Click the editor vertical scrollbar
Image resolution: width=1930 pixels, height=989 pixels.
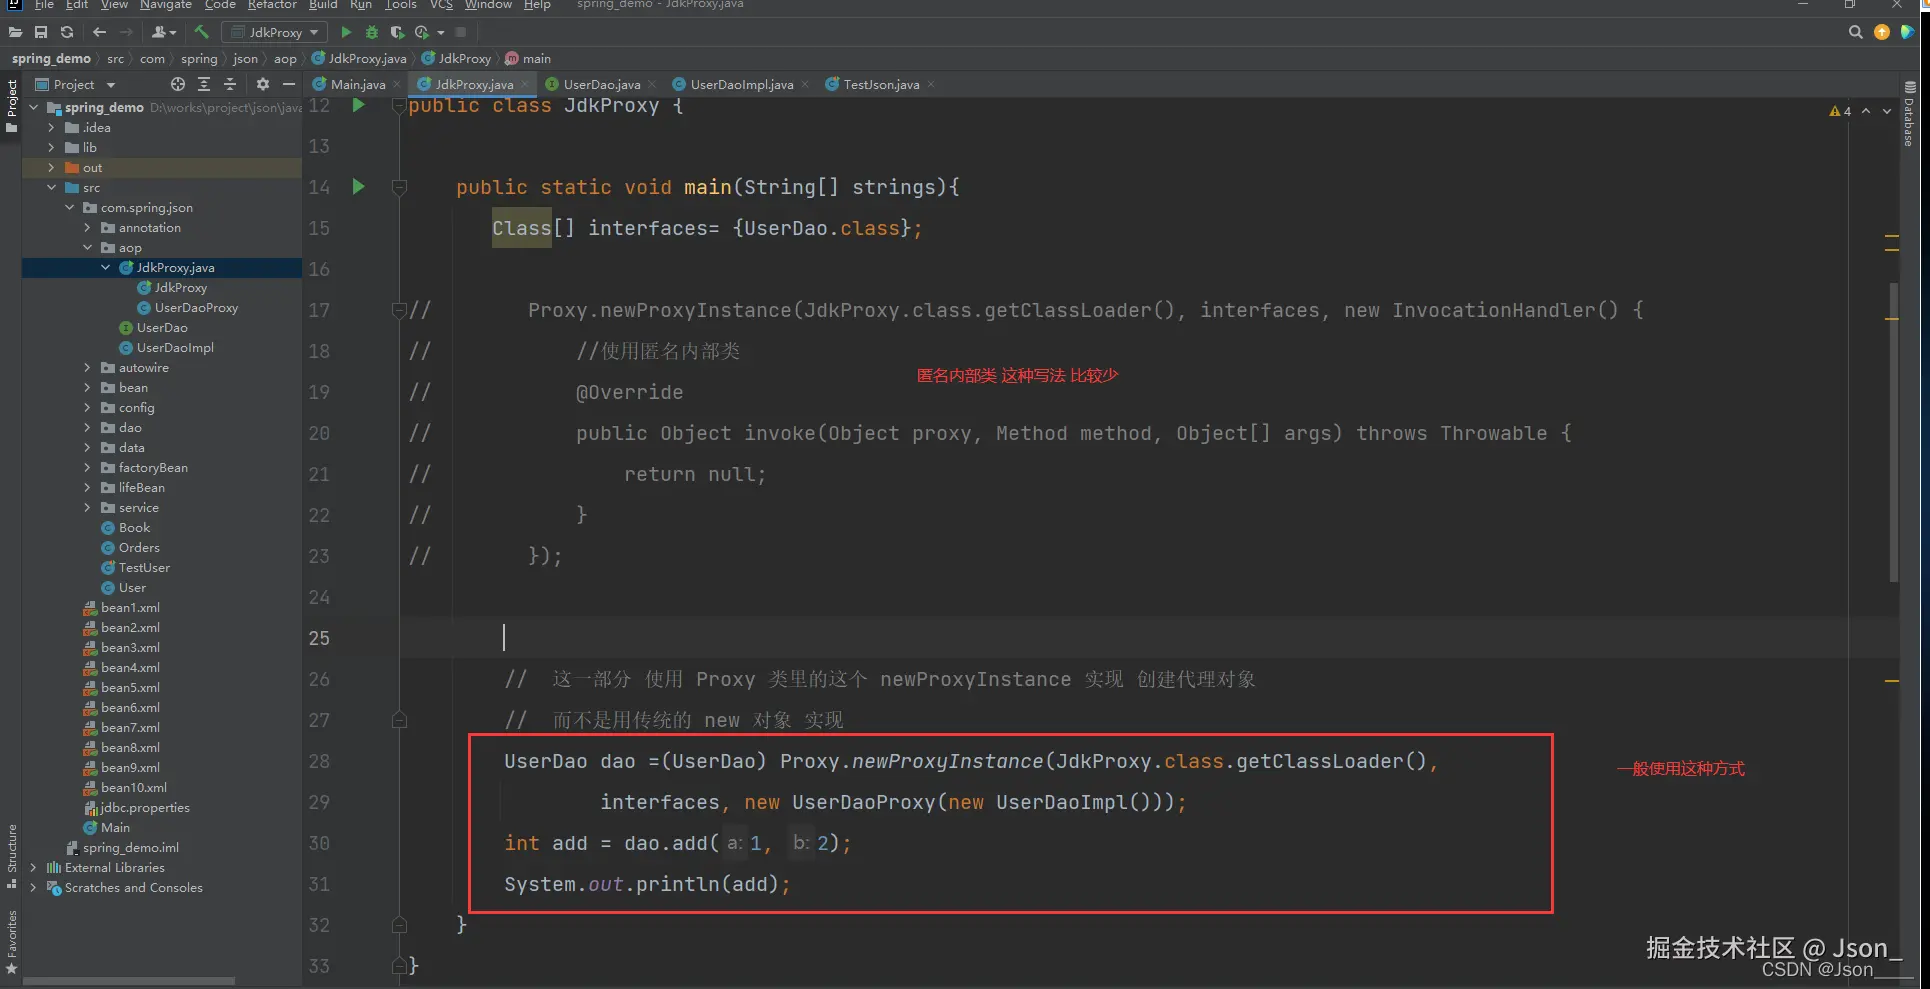pos(1893,432)
